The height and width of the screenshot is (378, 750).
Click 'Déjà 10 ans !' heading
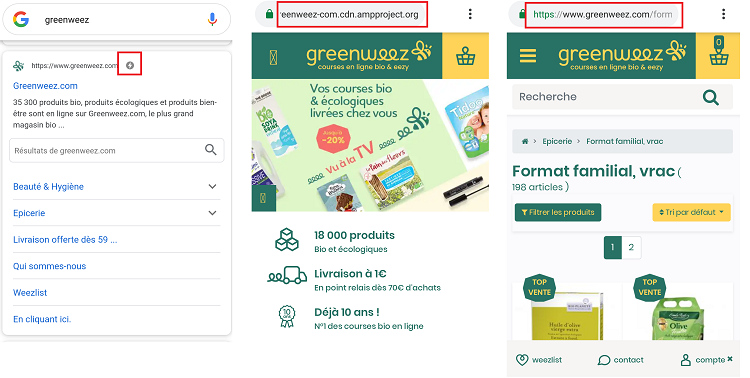(x=347, y=312)
